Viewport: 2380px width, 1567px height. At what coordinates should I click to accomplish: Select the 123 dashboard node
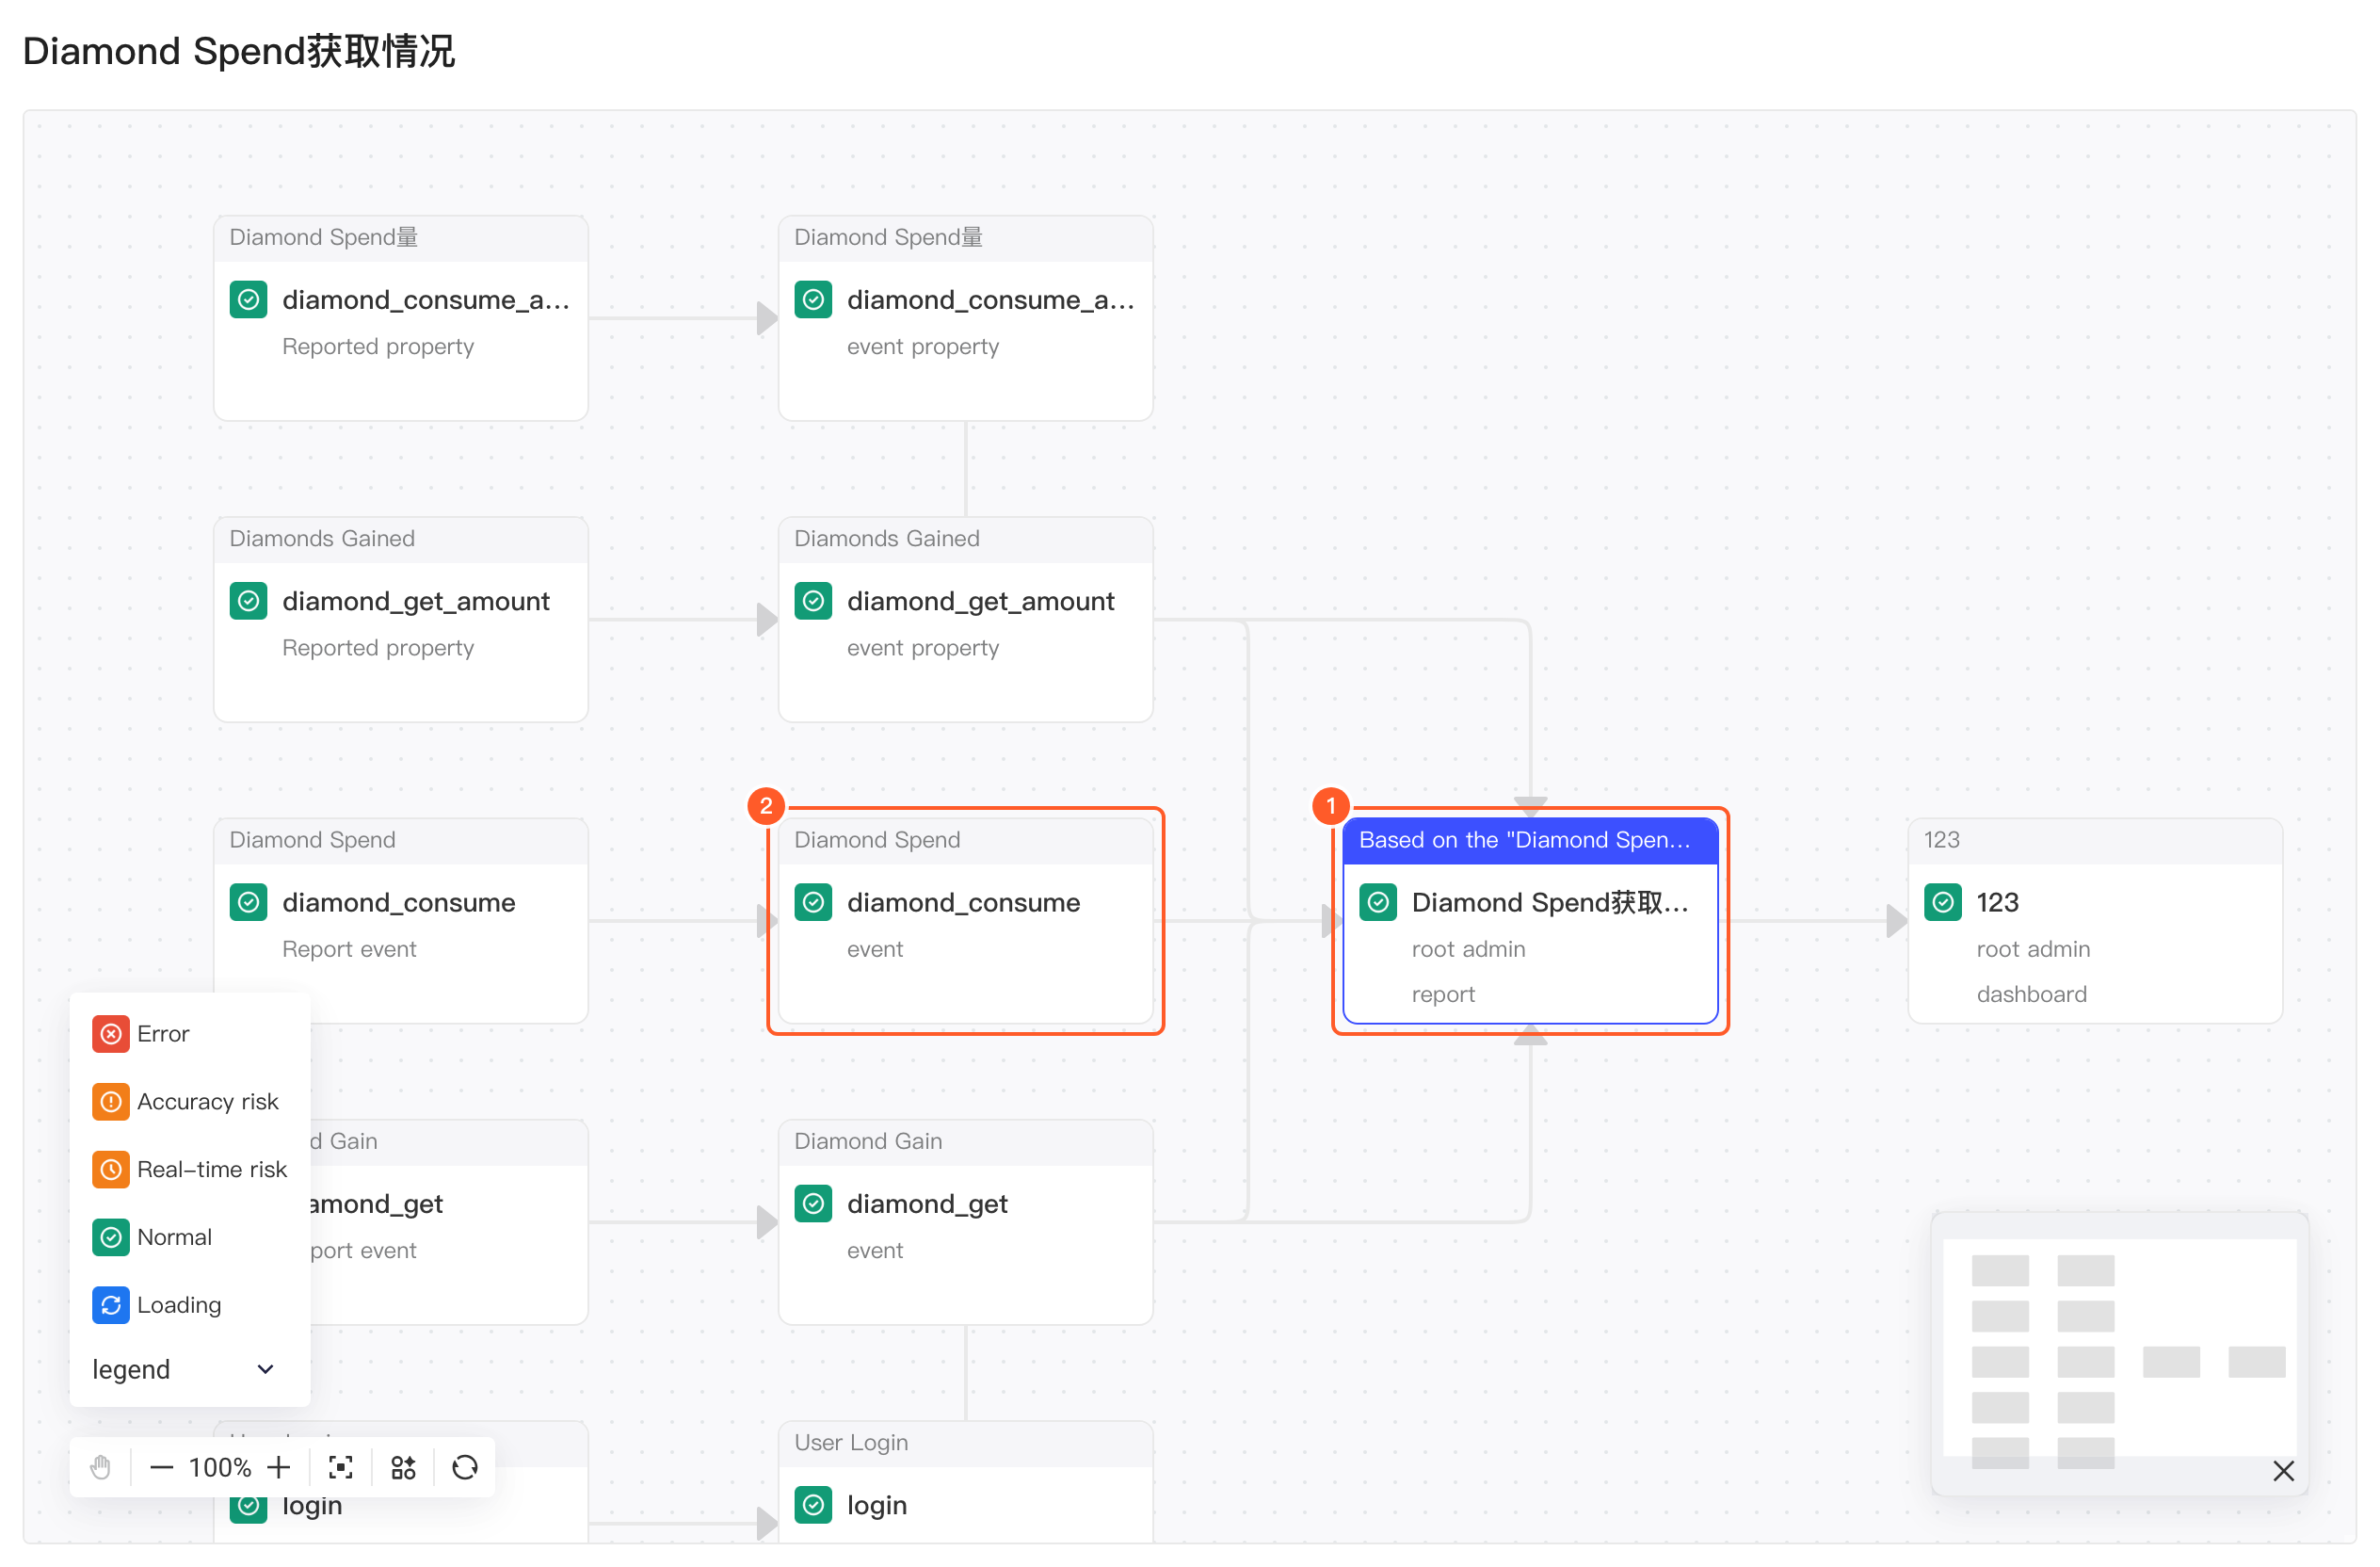coord(2095,920)
